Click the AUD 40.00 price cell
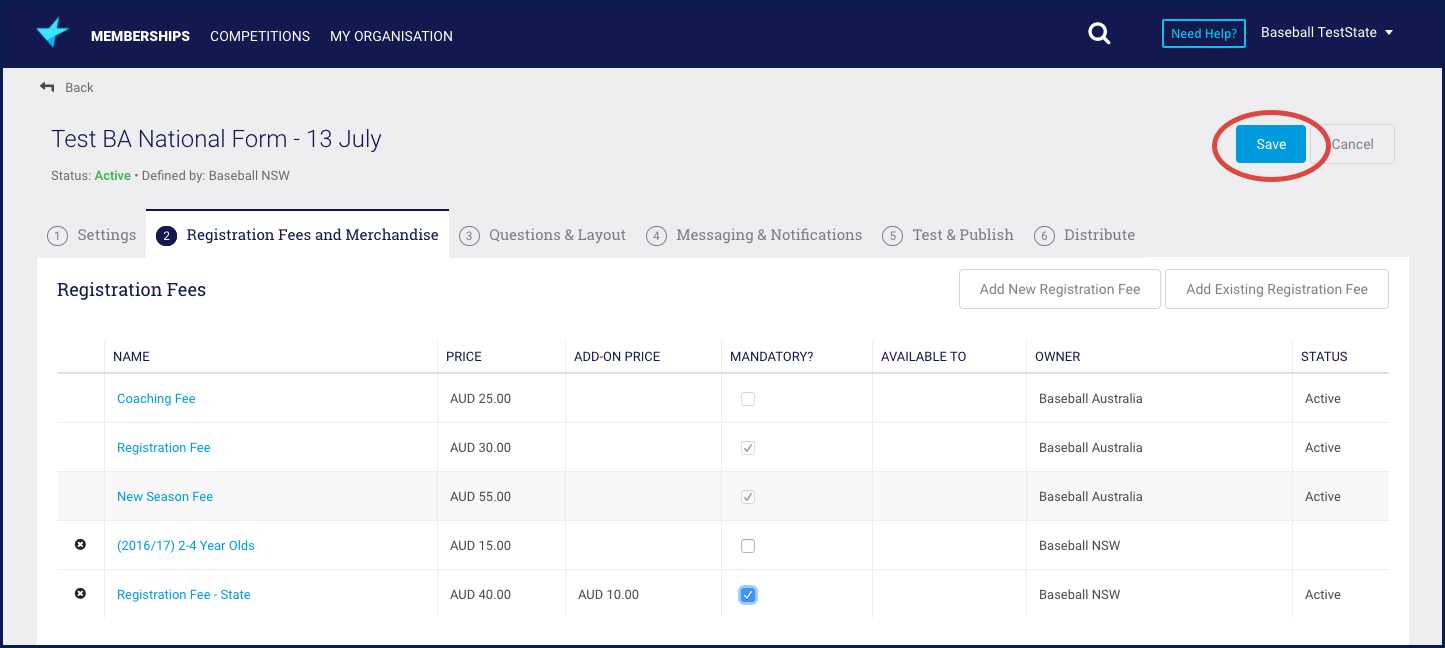1445x648 pixels. (480, 594)
